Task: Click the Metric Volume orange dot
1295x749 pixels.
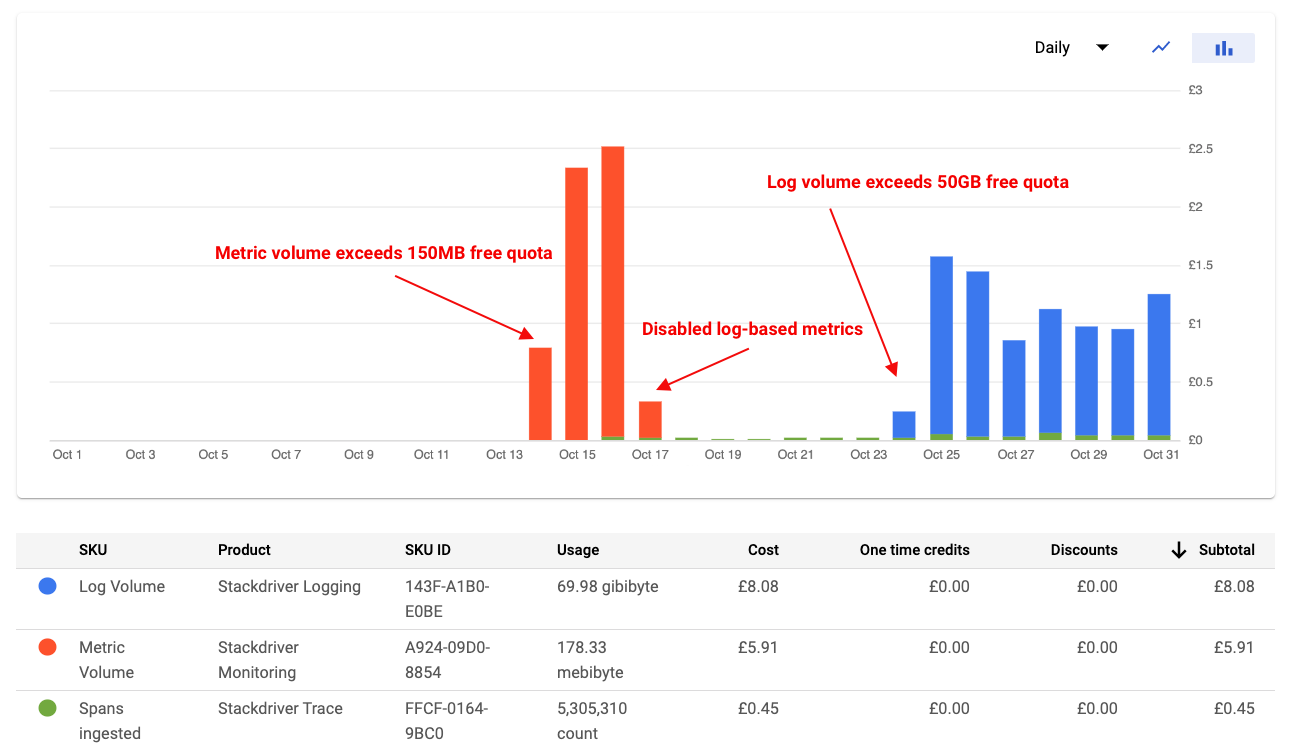Action: tap(47, 648)
